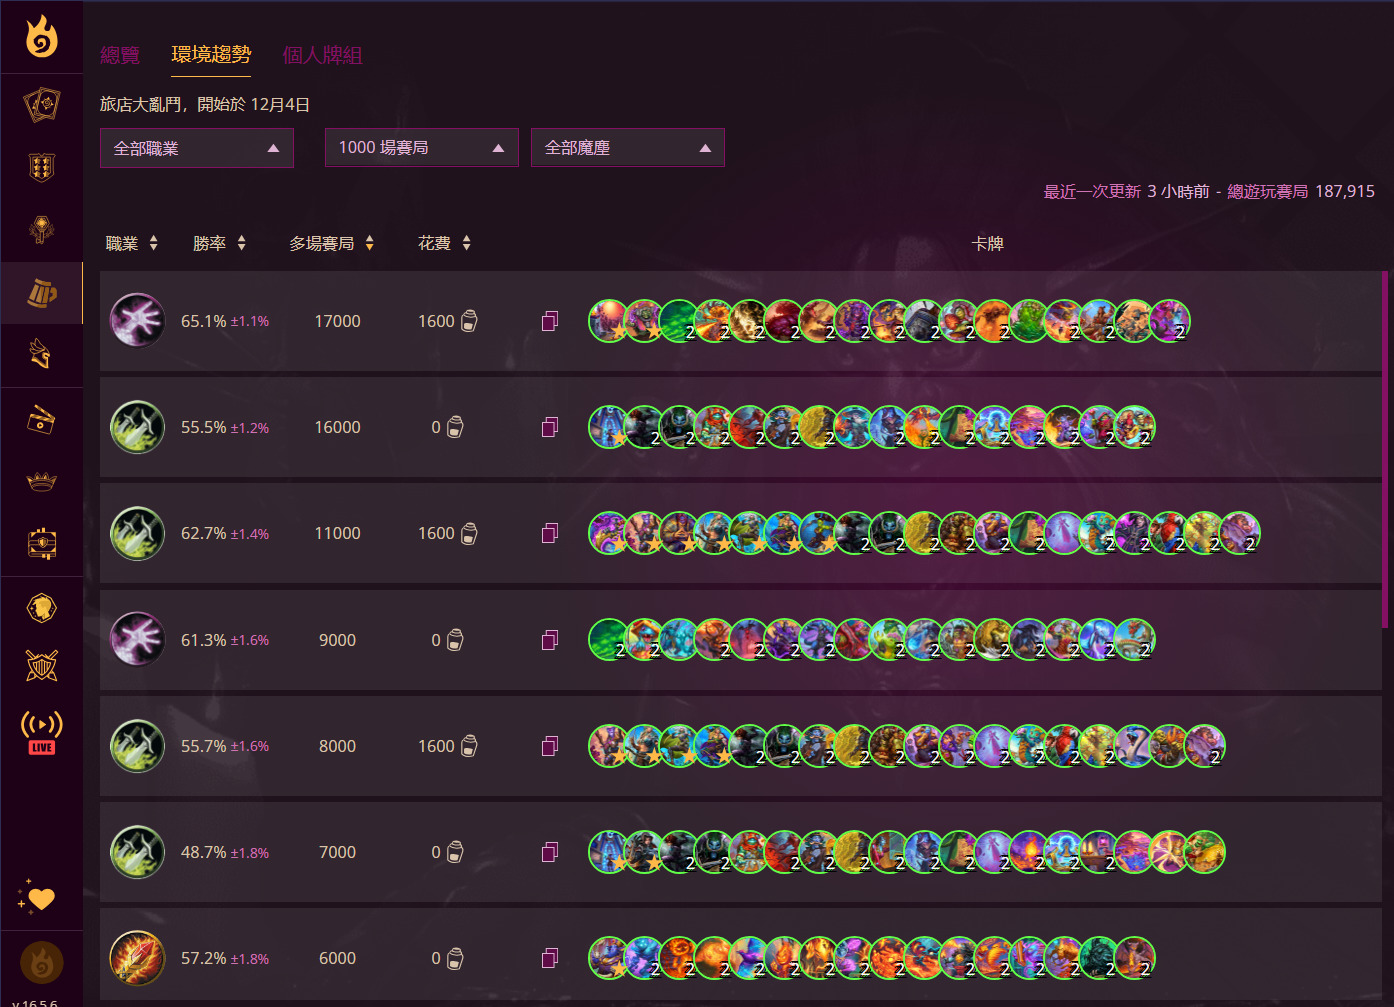Open the 1000 場賽局 games dropdown
Viewport: 1394px width, 1007px height.
coord(421,148)
